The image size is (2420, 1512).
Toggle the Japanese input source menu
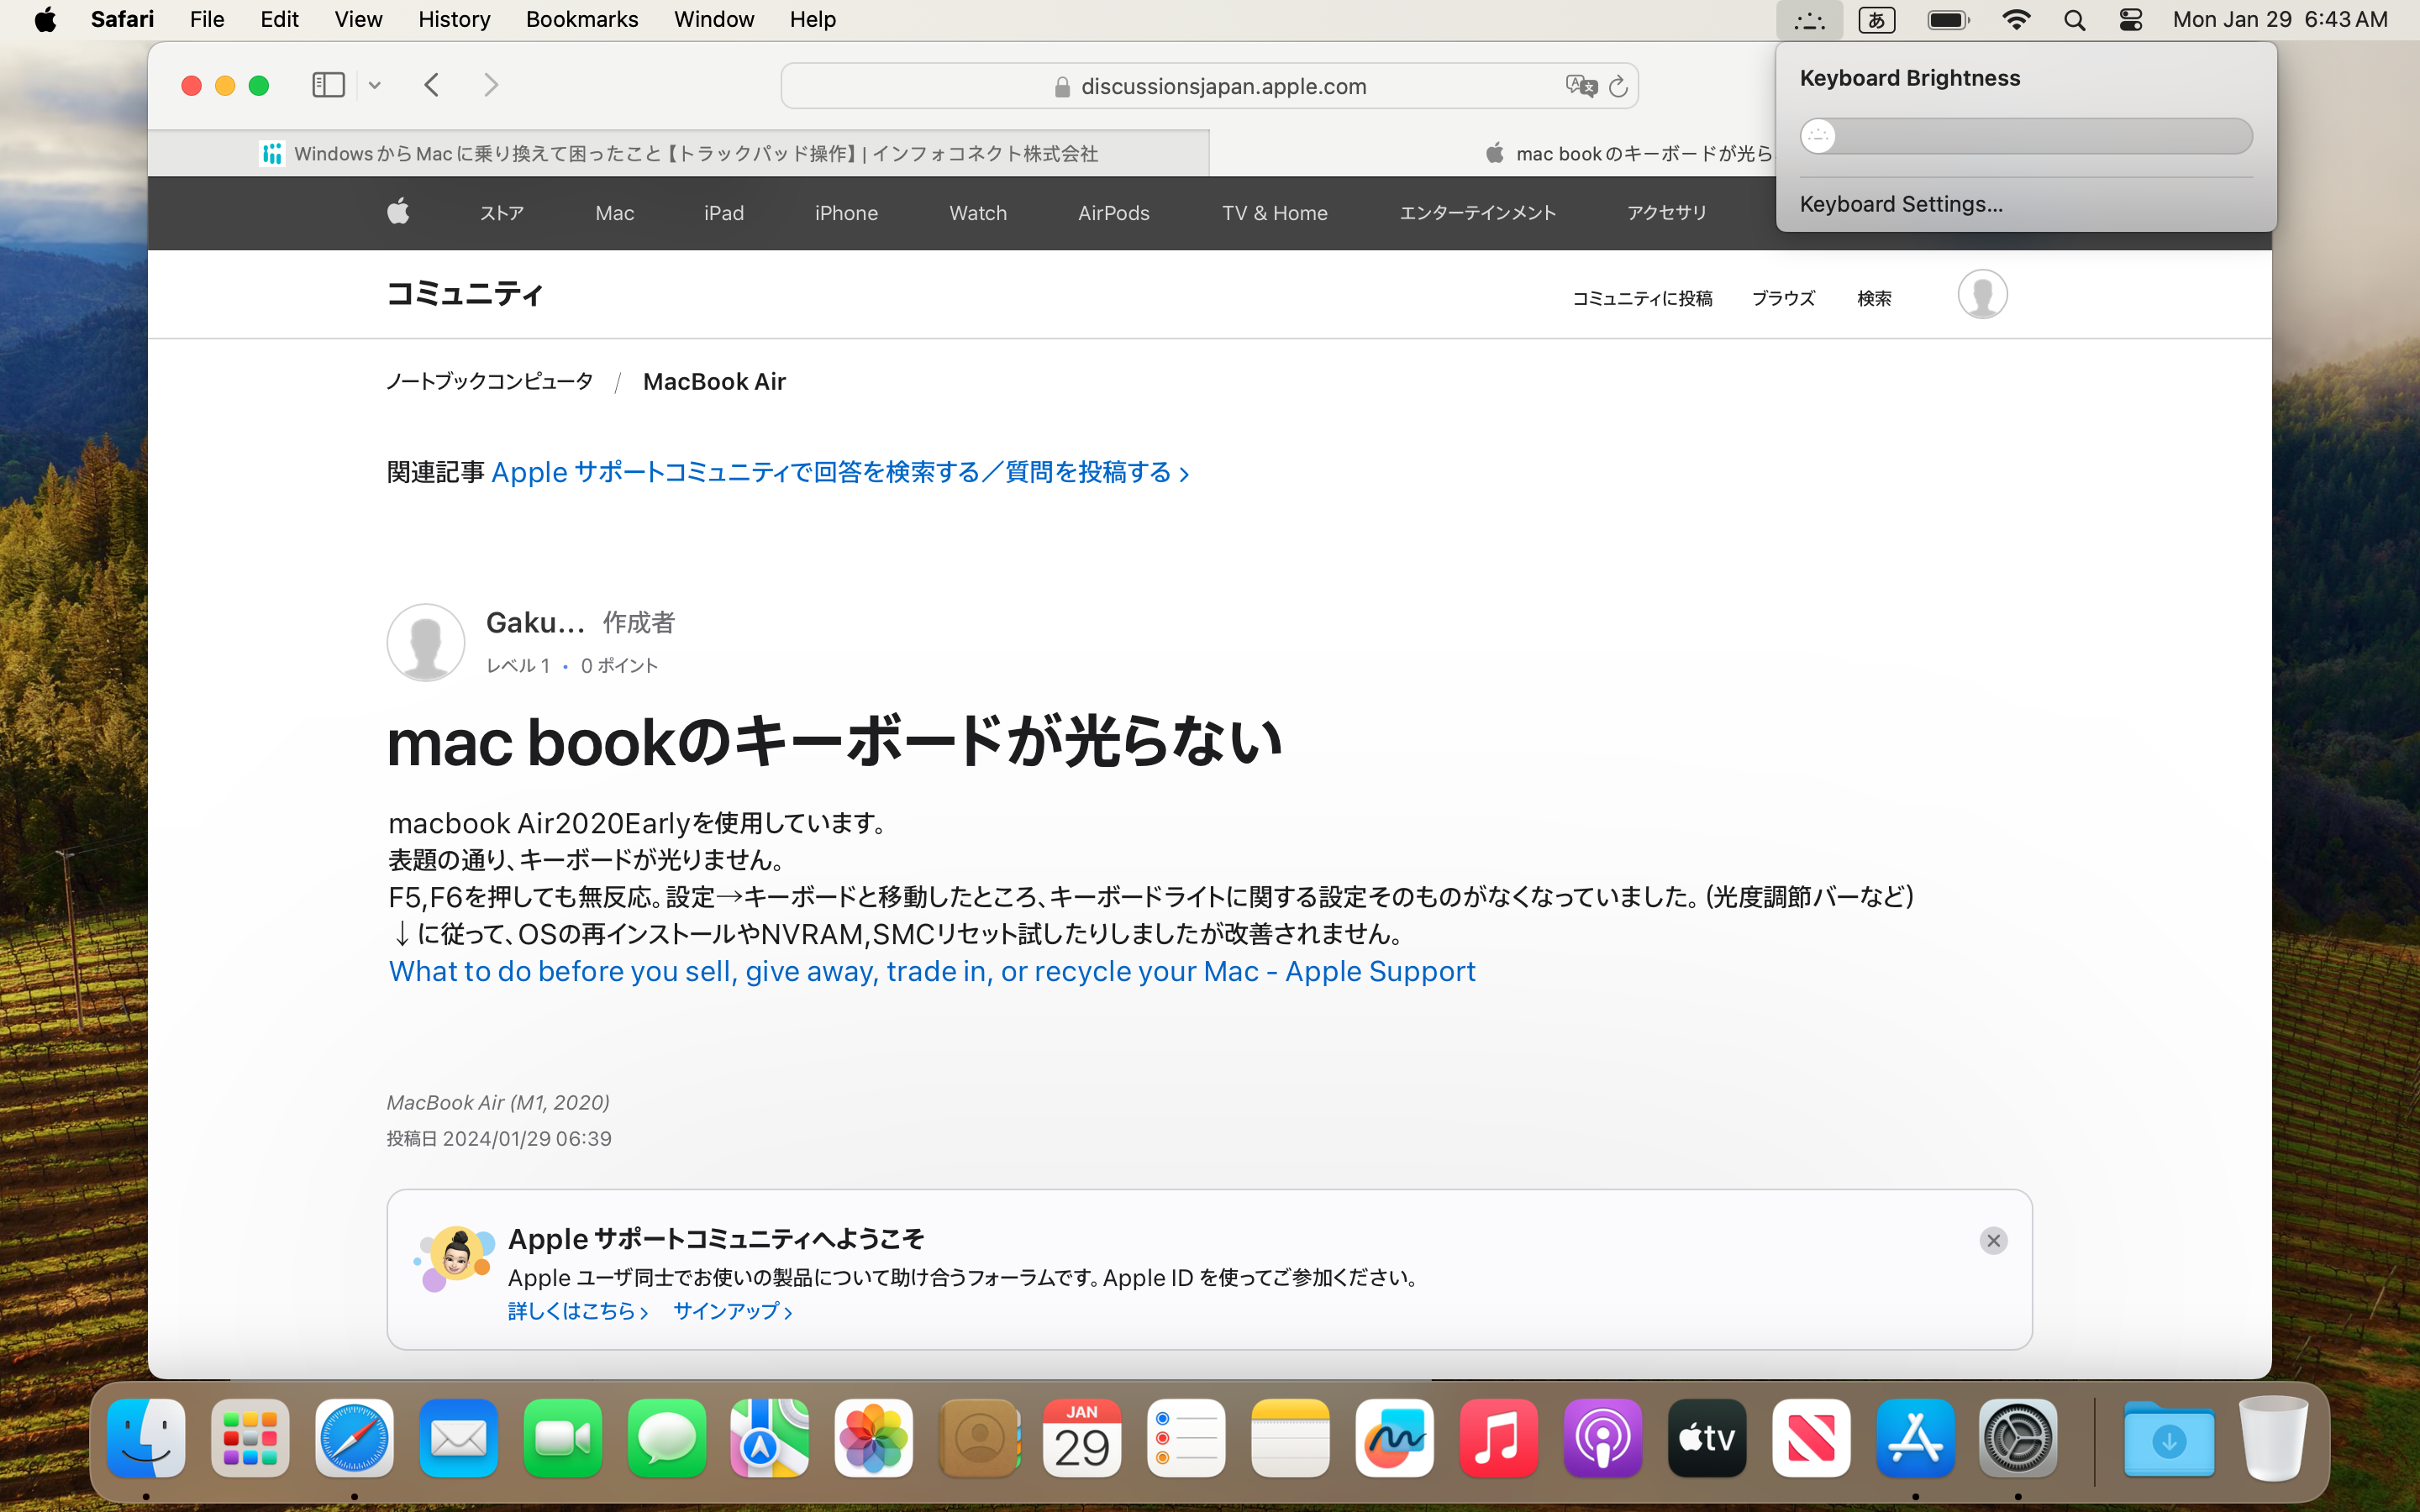1876,20
